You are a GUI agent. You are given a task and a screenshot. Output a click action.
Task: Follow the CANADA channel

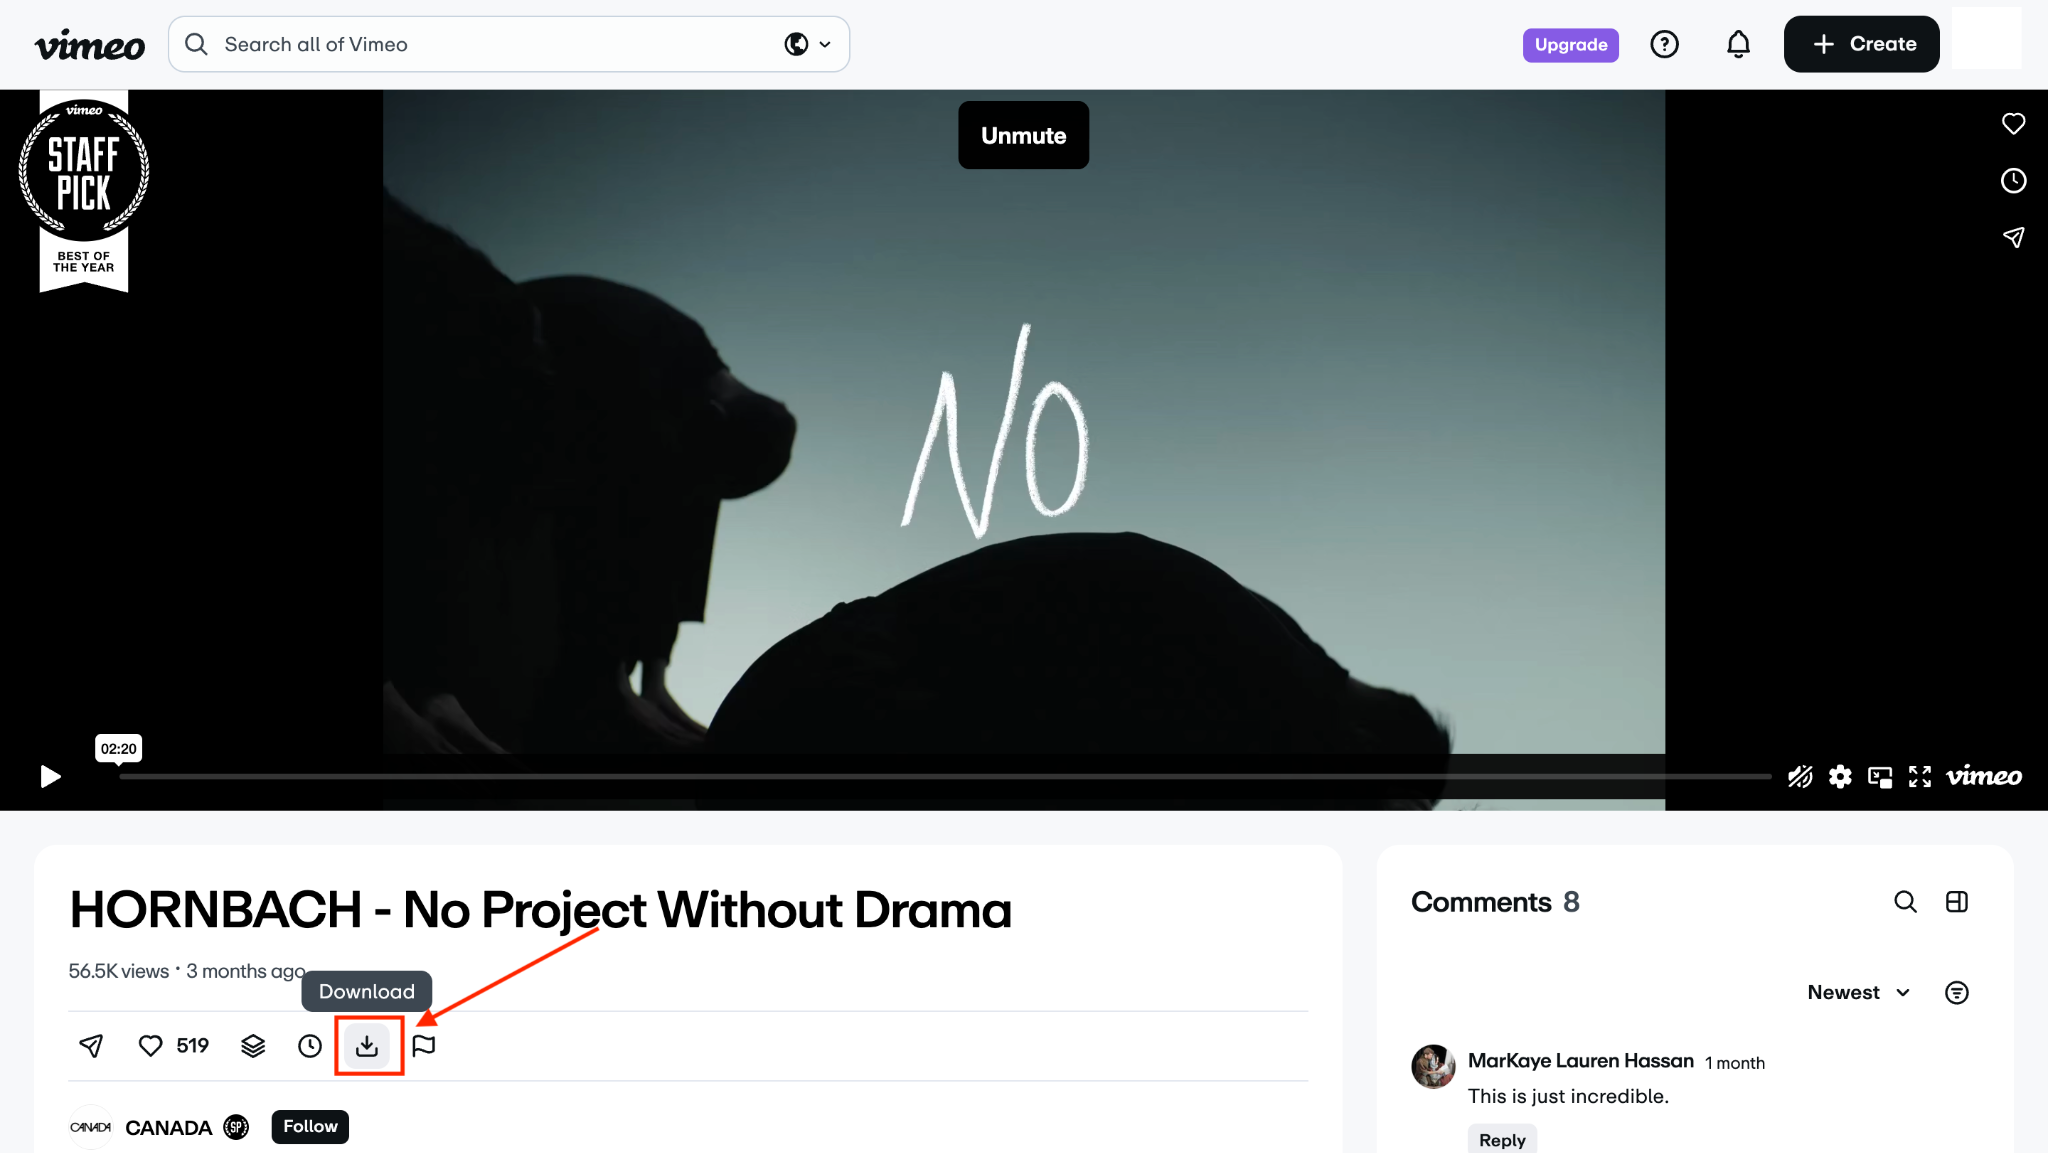click(309, 1126)
